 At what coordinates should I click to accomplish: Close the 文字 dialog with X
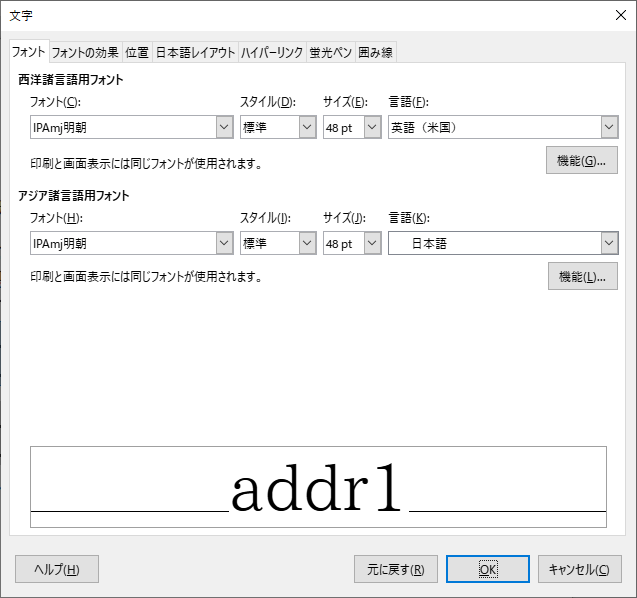621,15
